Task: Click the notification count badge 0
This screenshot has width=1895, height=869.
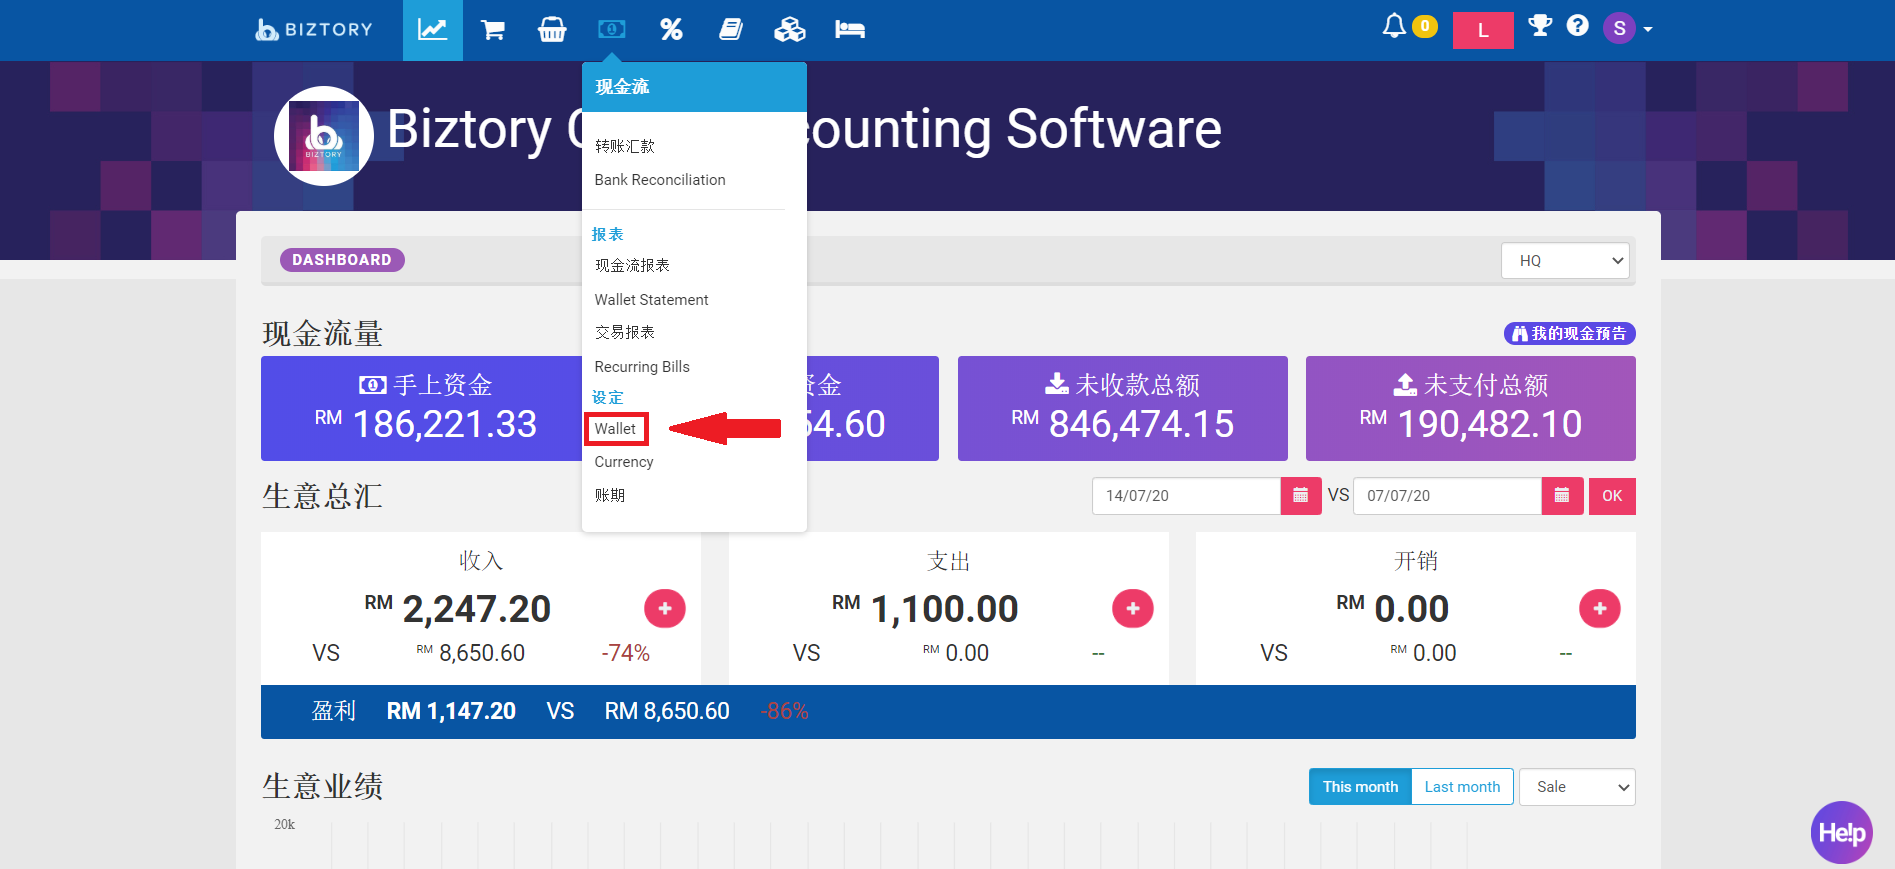Action: point(1425,26)
